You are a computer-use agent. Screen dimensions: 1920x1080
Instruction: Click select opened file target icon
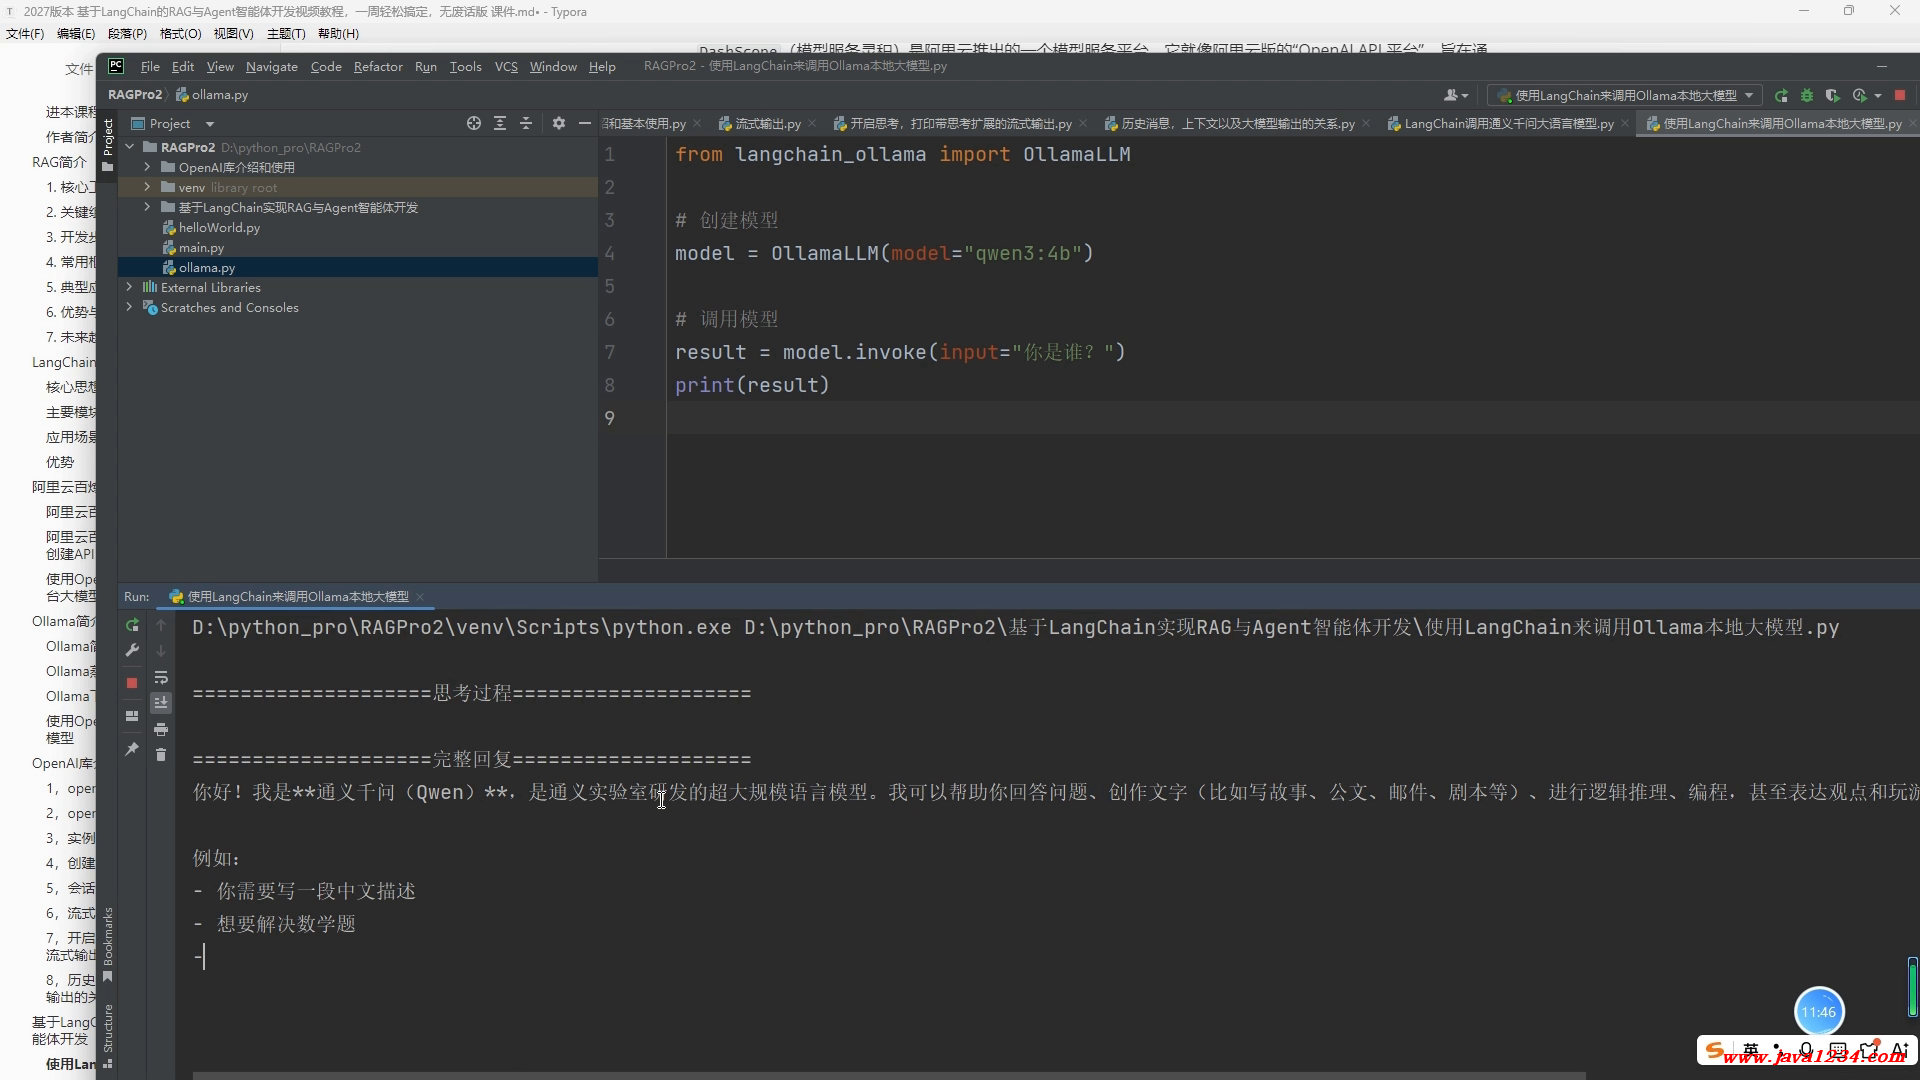pos(474,123)
